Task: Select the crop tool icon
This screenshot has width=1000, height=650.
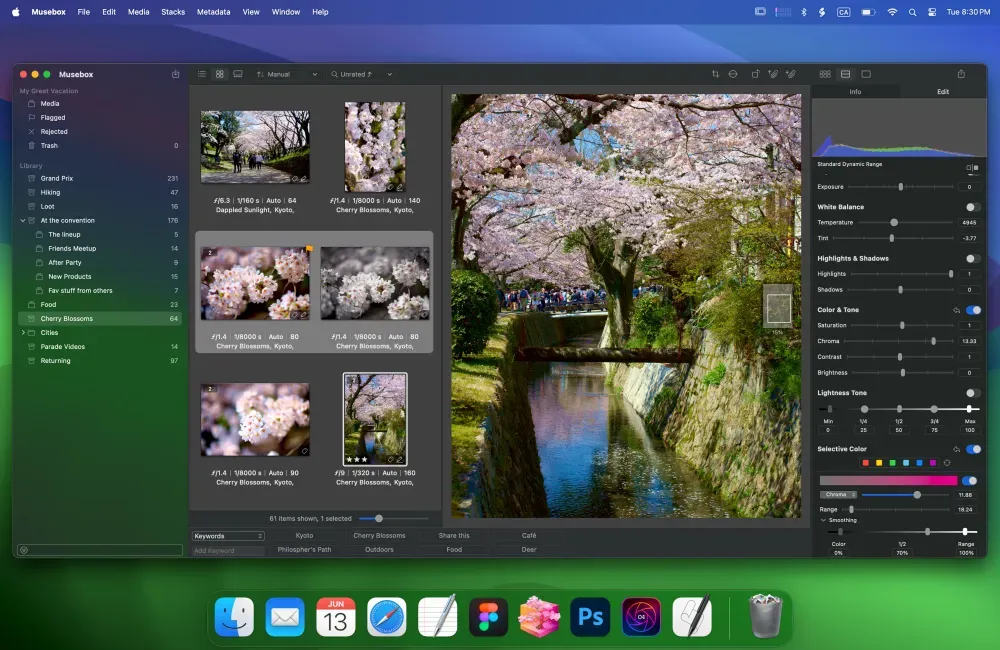Action: [715, 73]
